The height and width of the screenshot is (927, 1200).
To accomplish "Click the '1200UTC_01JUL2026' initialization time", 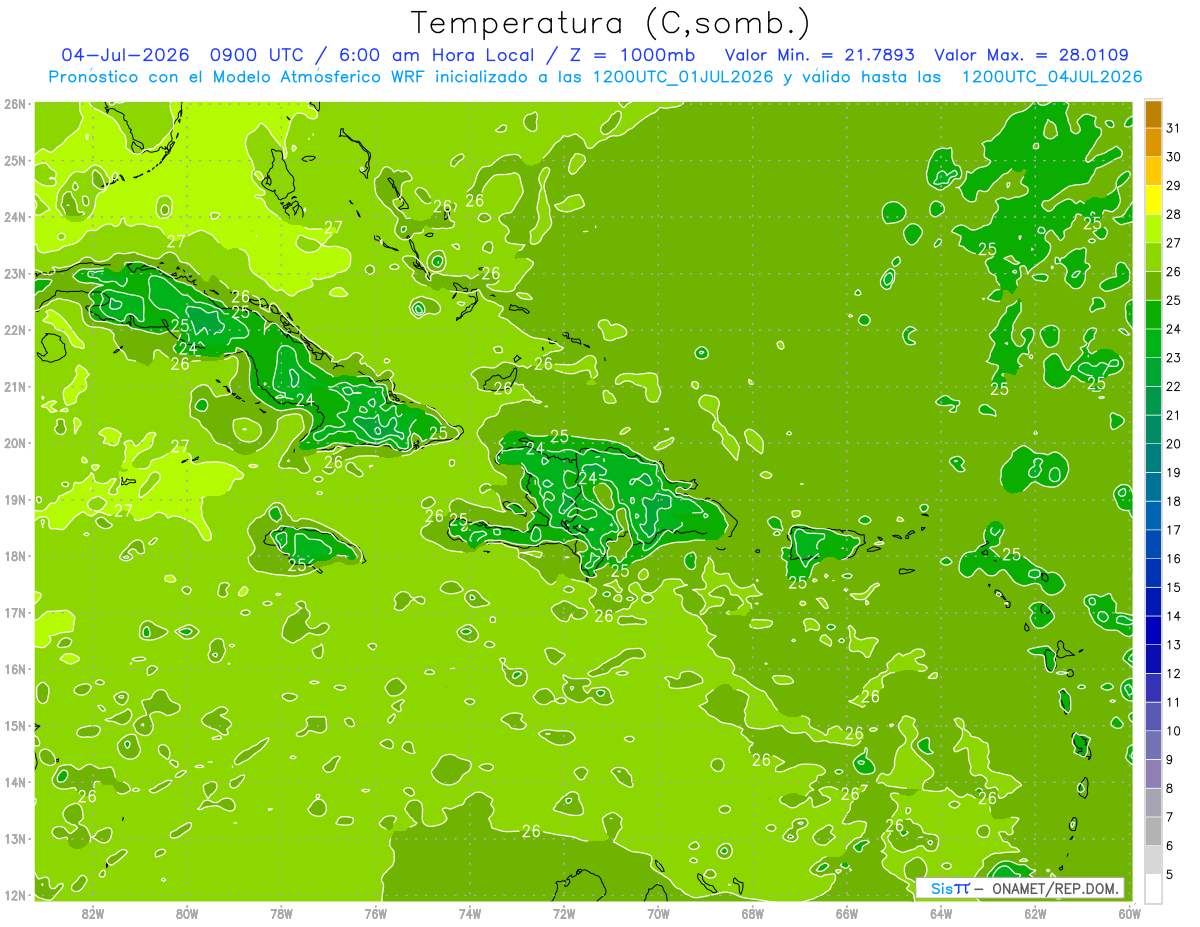I will click(x=683, y=77).
